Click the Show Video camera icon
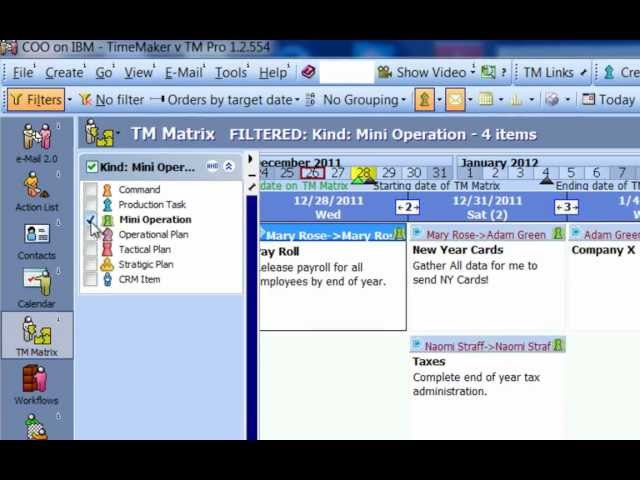640x480 pixels. tap(384, 72)
